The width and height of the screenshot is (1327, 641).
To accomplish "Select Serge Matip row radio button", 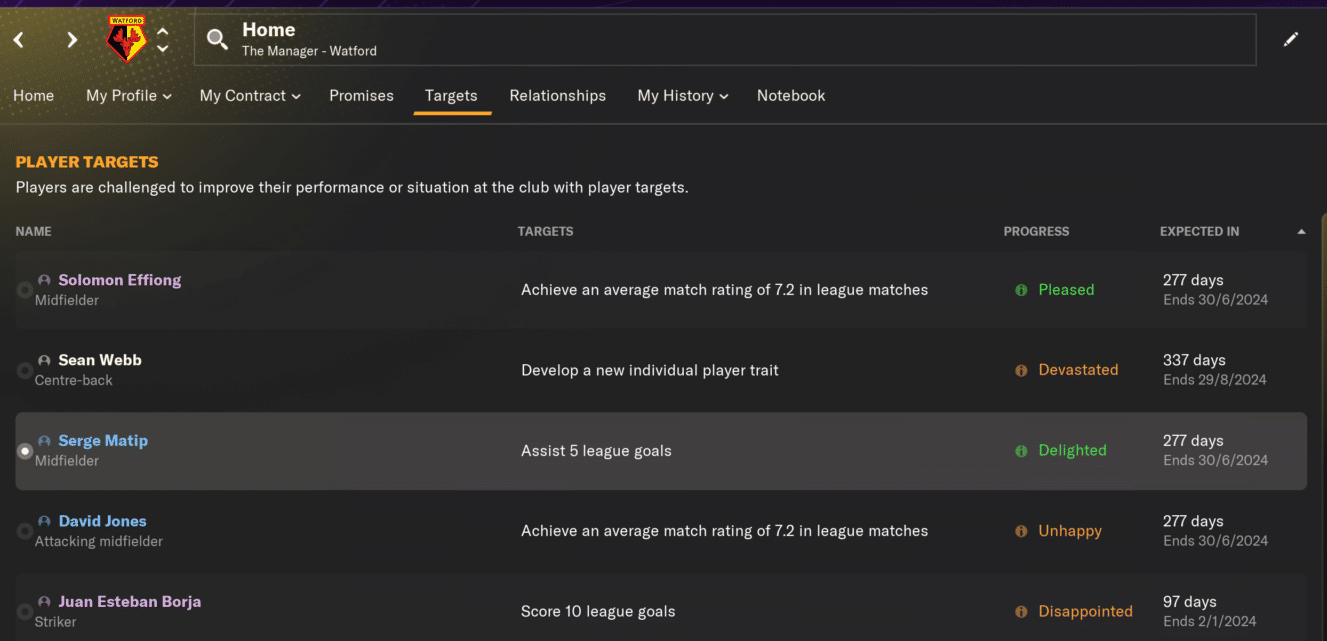I will click(25, 451).
